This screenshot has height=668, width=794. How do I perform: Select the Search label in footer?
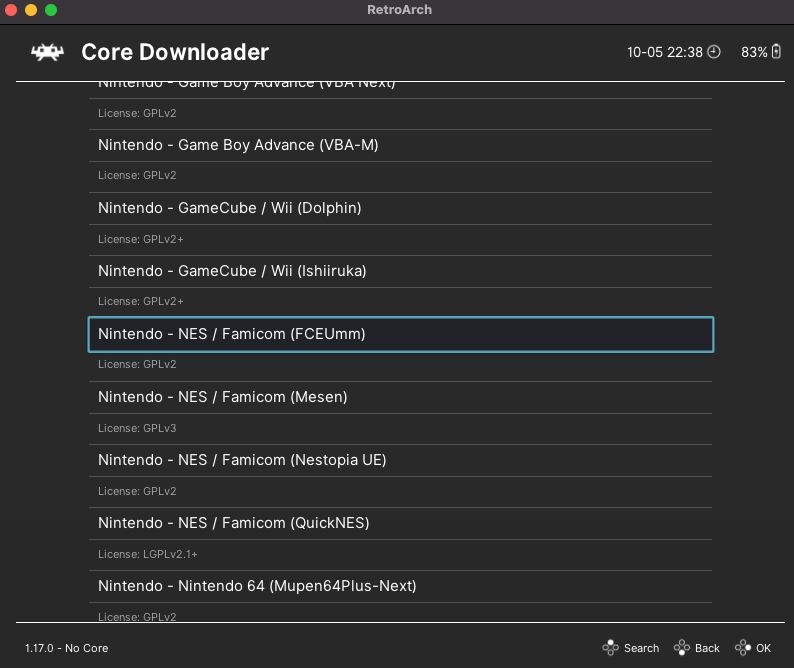641,648
